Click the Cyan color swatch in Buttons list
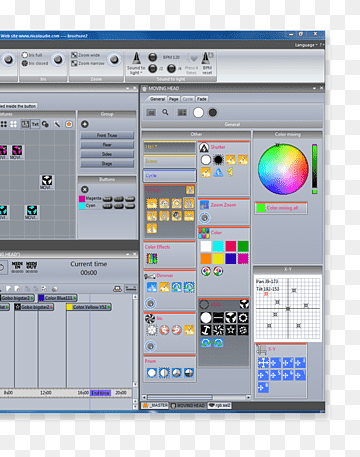Image resolution: width=360 pixels, height=457 pixels. tap(82, 206)
